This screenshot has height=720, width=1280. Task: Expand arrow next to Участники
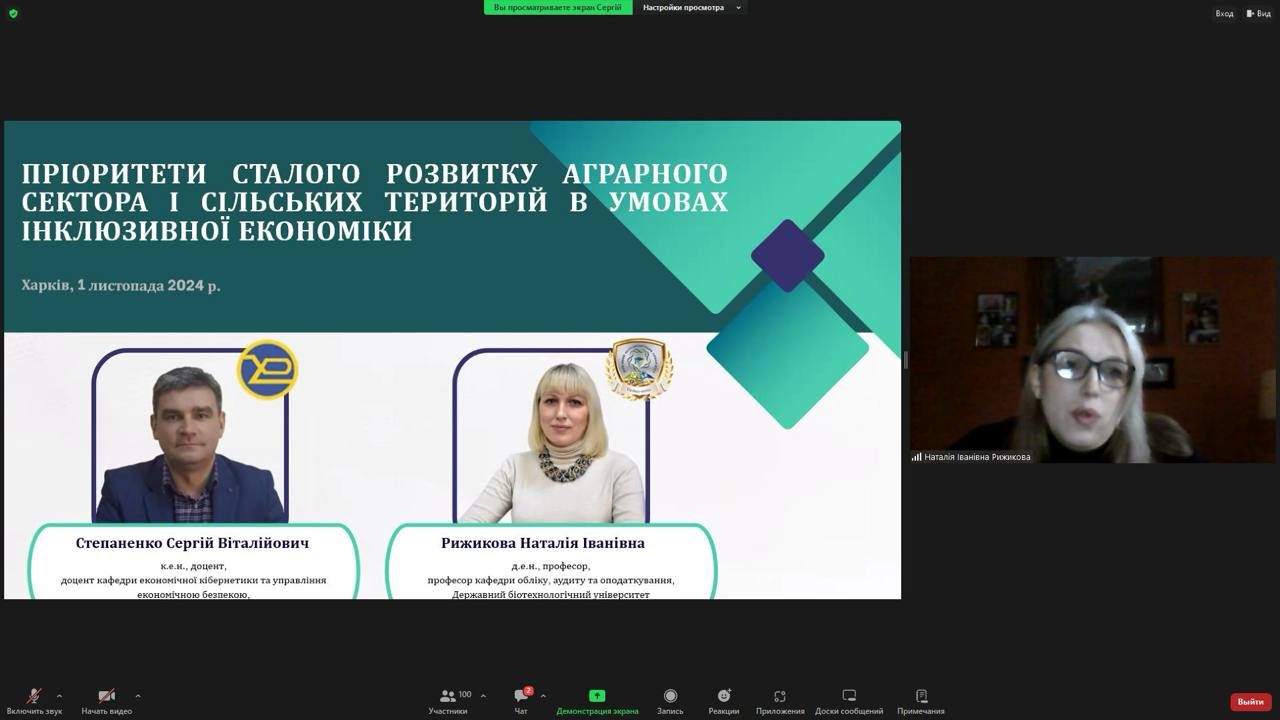(483, 696)
